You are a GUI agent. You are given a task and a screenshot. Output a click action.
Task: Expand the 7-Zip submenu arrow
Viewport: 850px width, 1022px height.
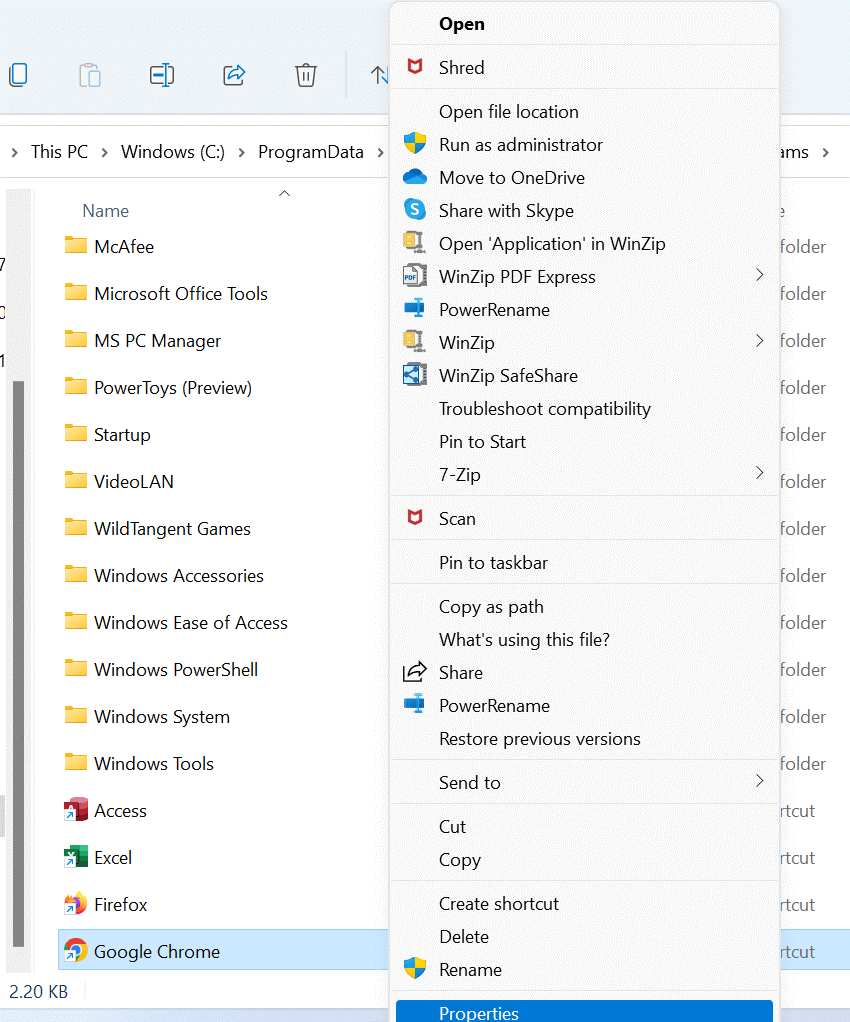pyautogui.click(x=759, y=473)
